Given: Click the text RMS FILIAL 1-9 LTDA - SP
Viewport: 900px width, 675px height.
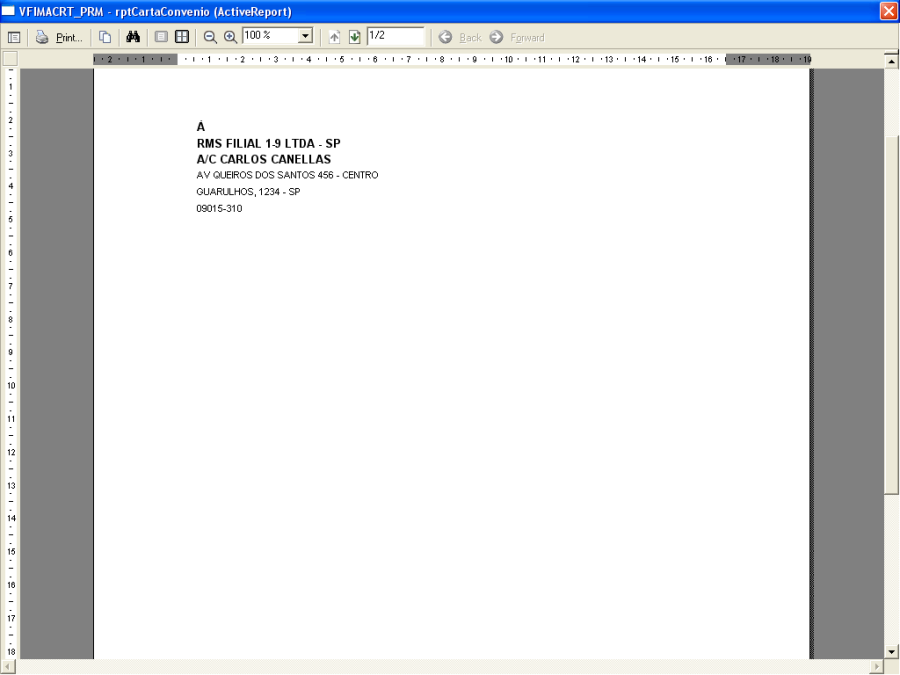Looking at the screenshot, I should pos(269,143).
